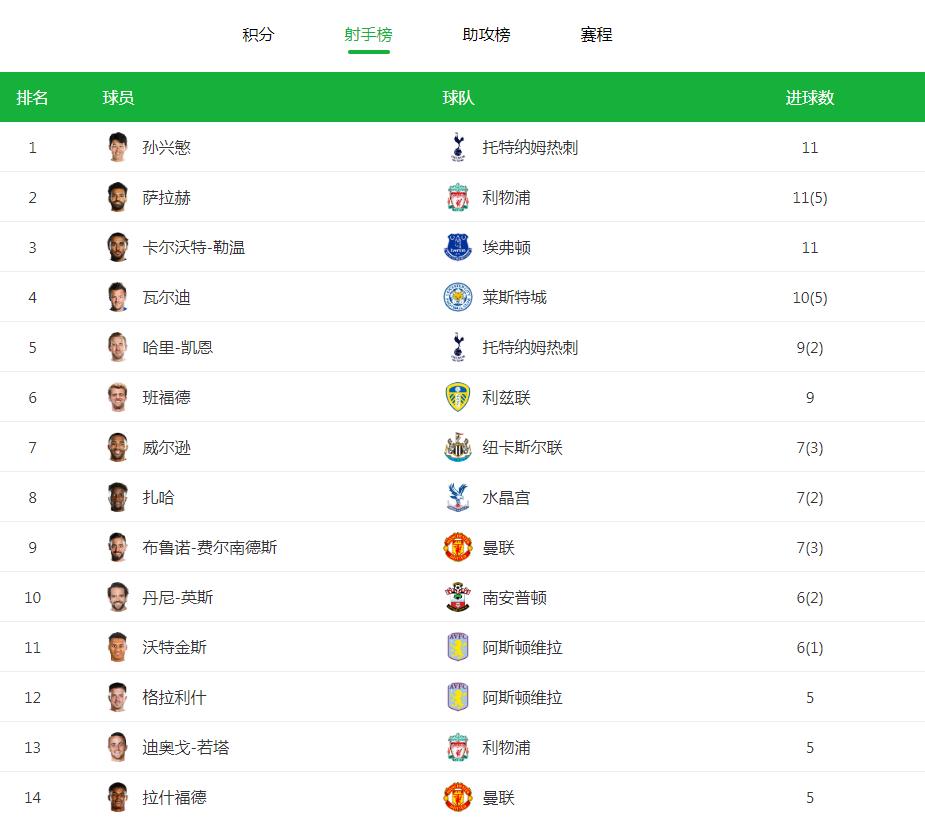Image resolution: width=925 pixels, height=821 pixels.
Task: Click the Everton club crest
Action: coord(458,247)
